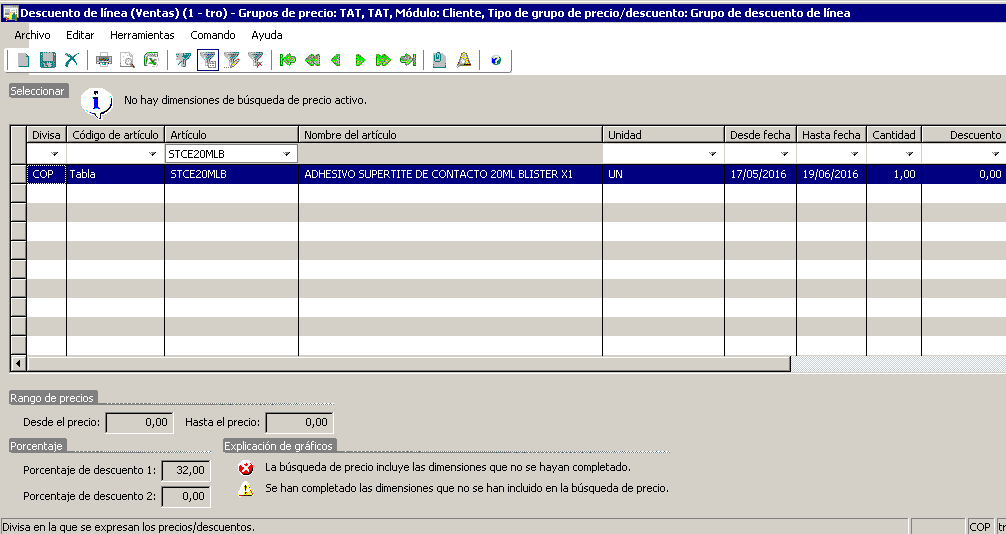Select the ADHESIVO SUPERTITE item name cell

tap(450, 174)
